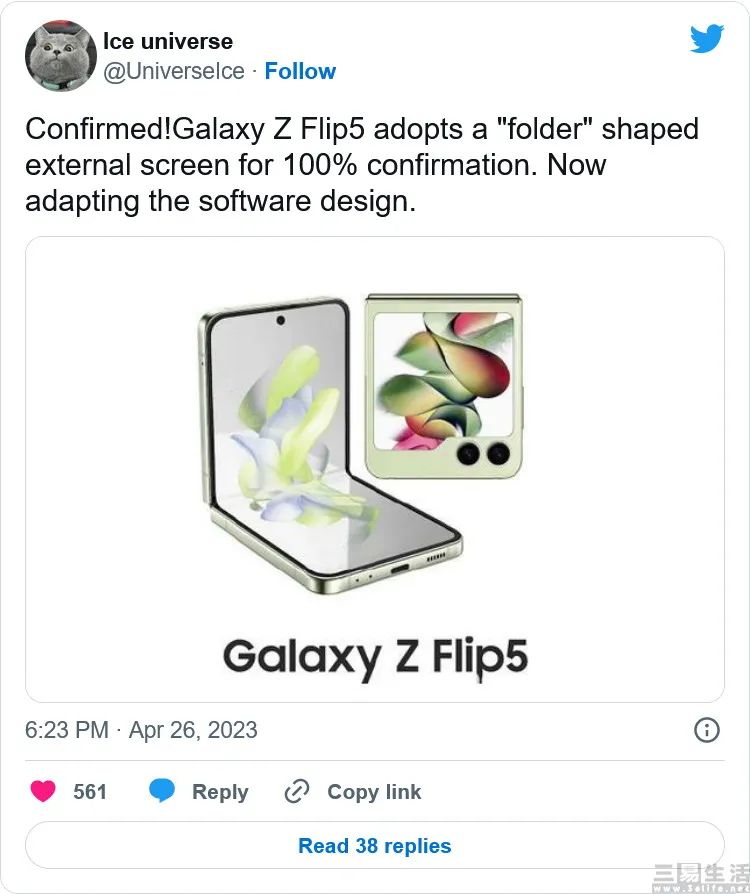The height and width of the screenshot is (894, 750).
Task: Click the Ice universe display name
Action: pos(168,41)
